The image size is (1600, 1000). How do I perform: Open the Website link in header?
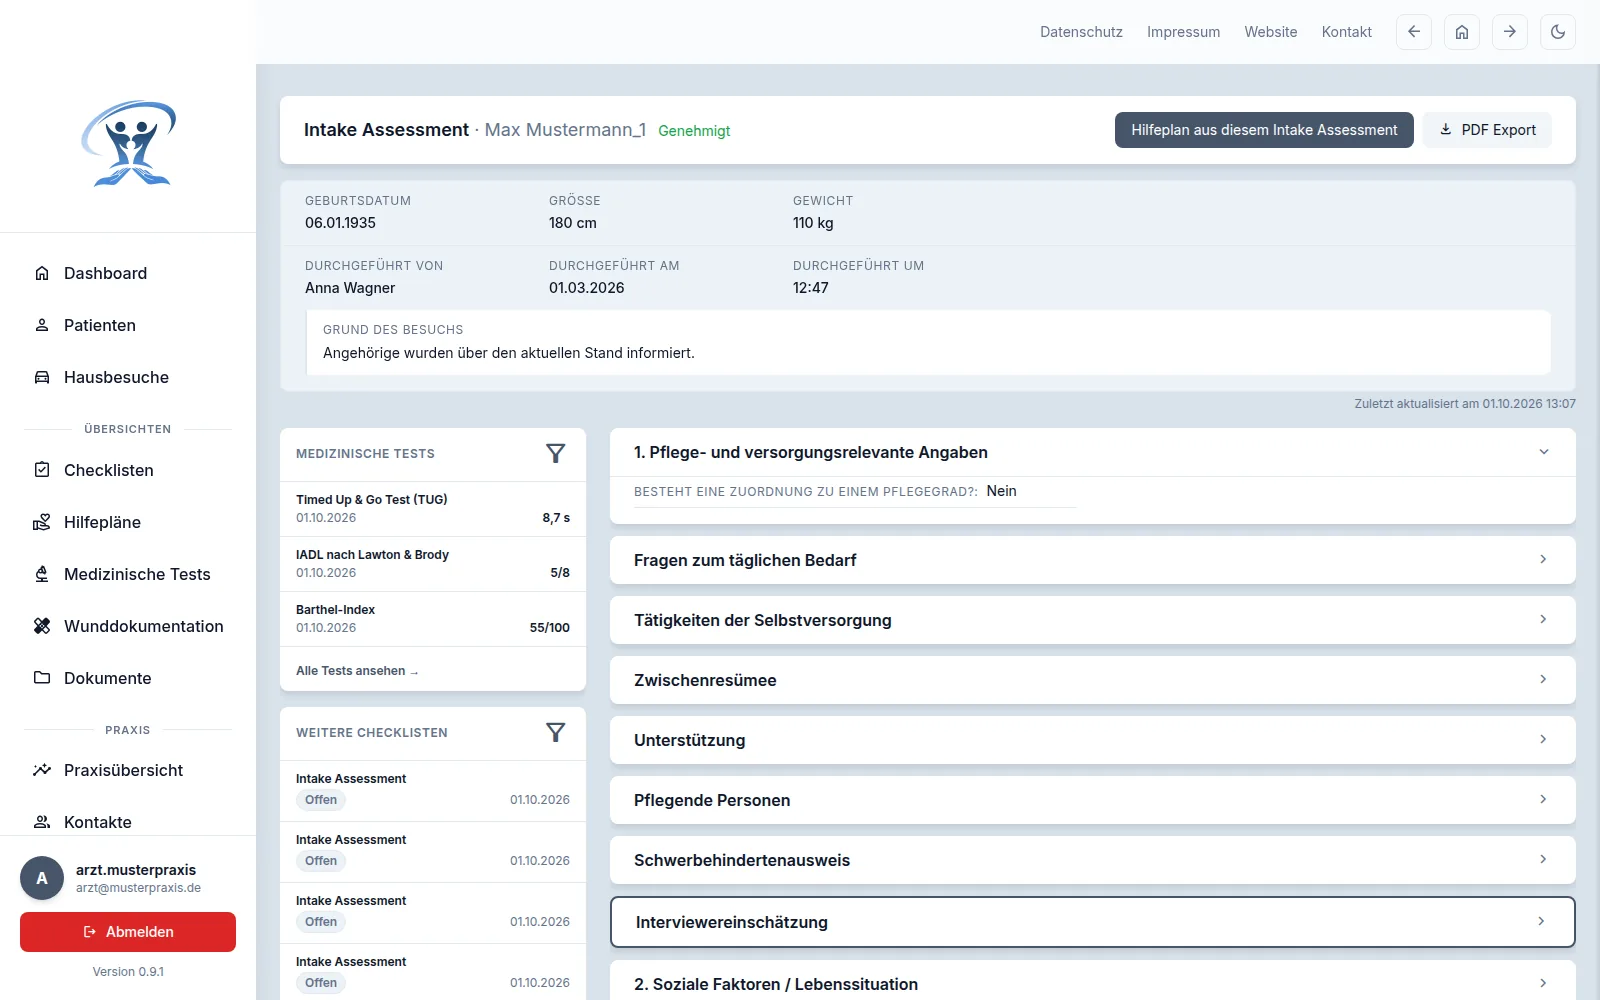(x=1271, y=32)
